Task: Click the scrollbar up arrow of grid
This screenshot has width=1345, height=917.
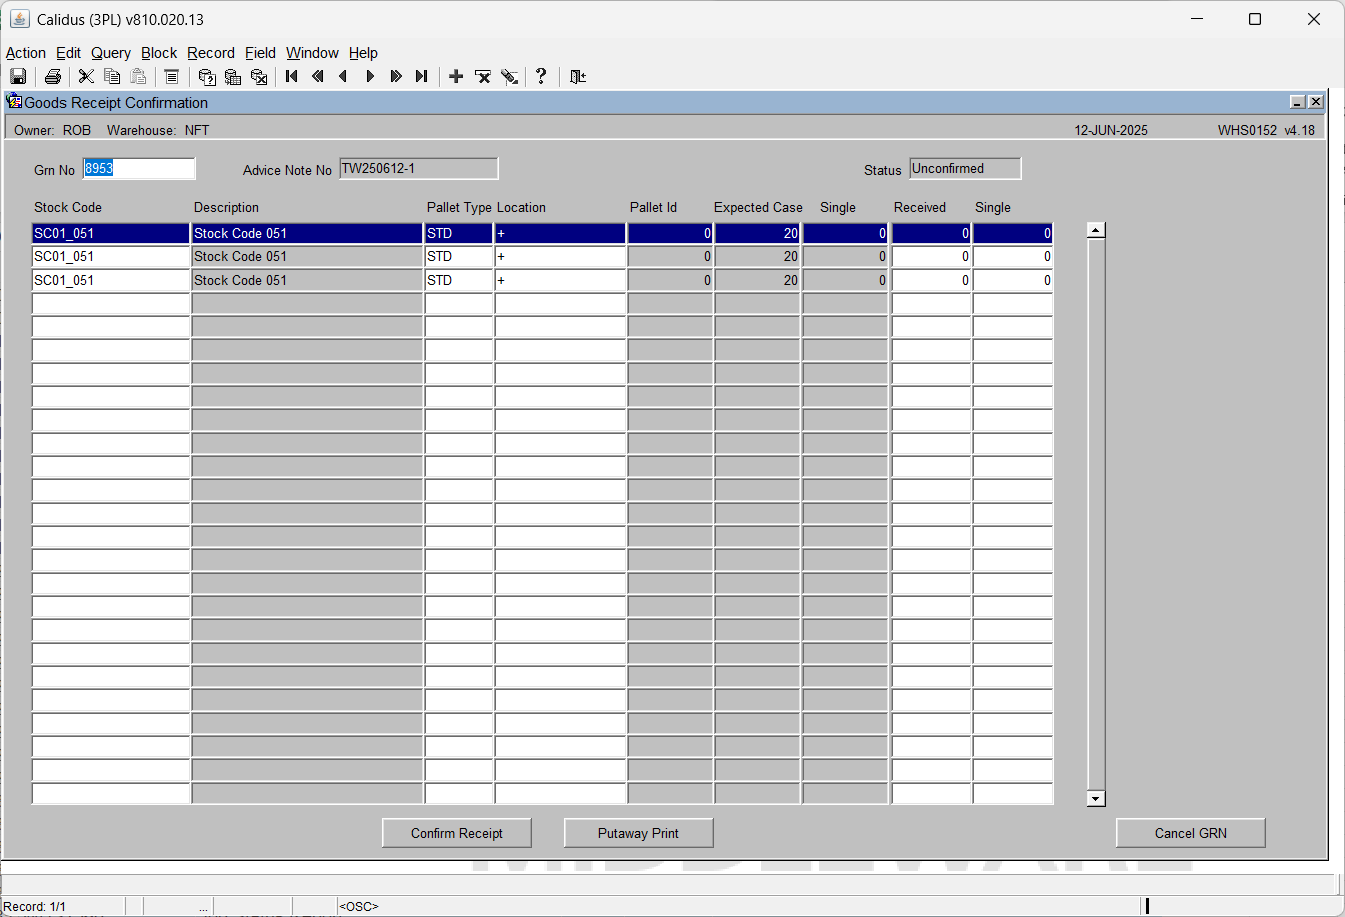Action: point(1096,230)
